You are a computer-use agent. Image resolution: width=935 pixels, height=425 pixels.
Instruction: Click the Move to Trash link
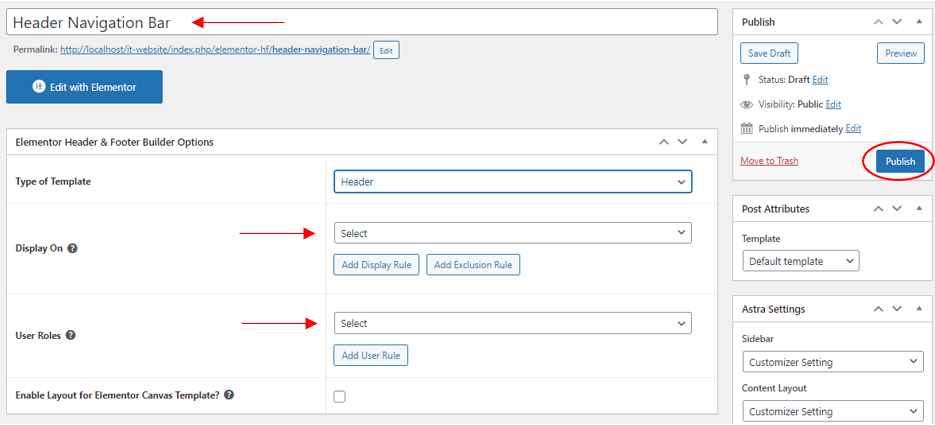coord(769,161)
